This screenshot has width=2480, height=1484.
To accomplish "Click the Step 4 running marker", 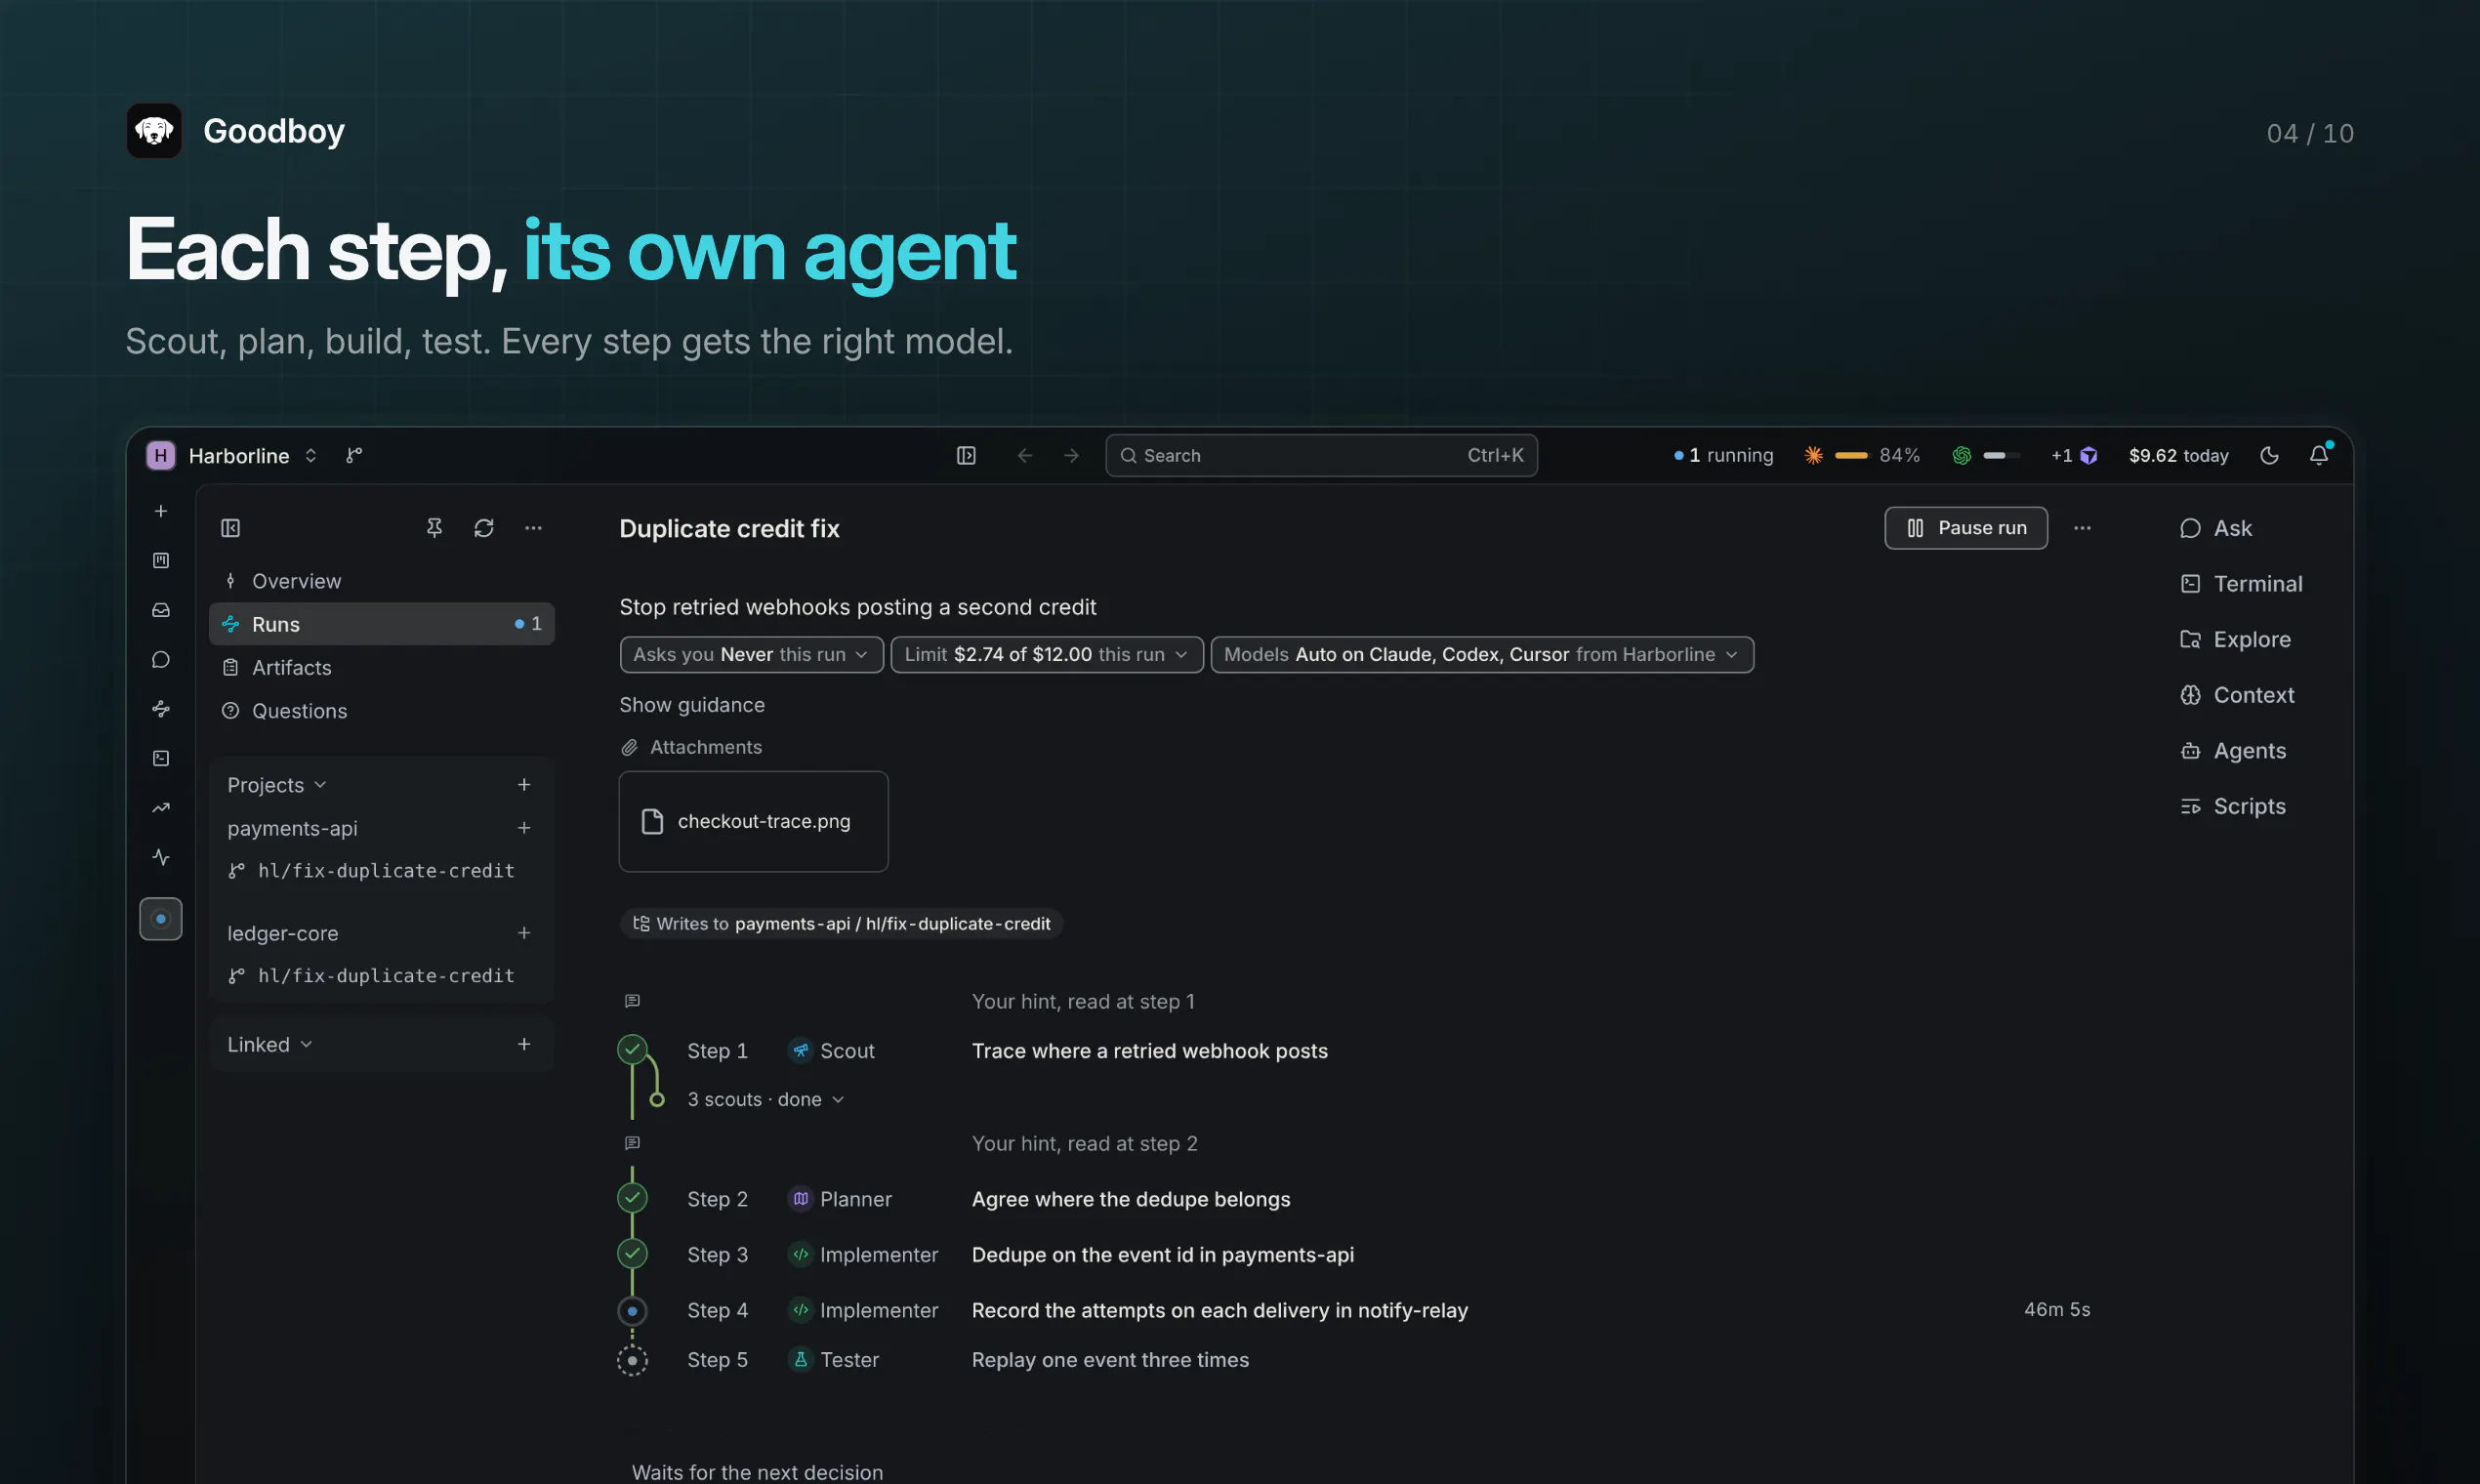I will [632, 1312].
